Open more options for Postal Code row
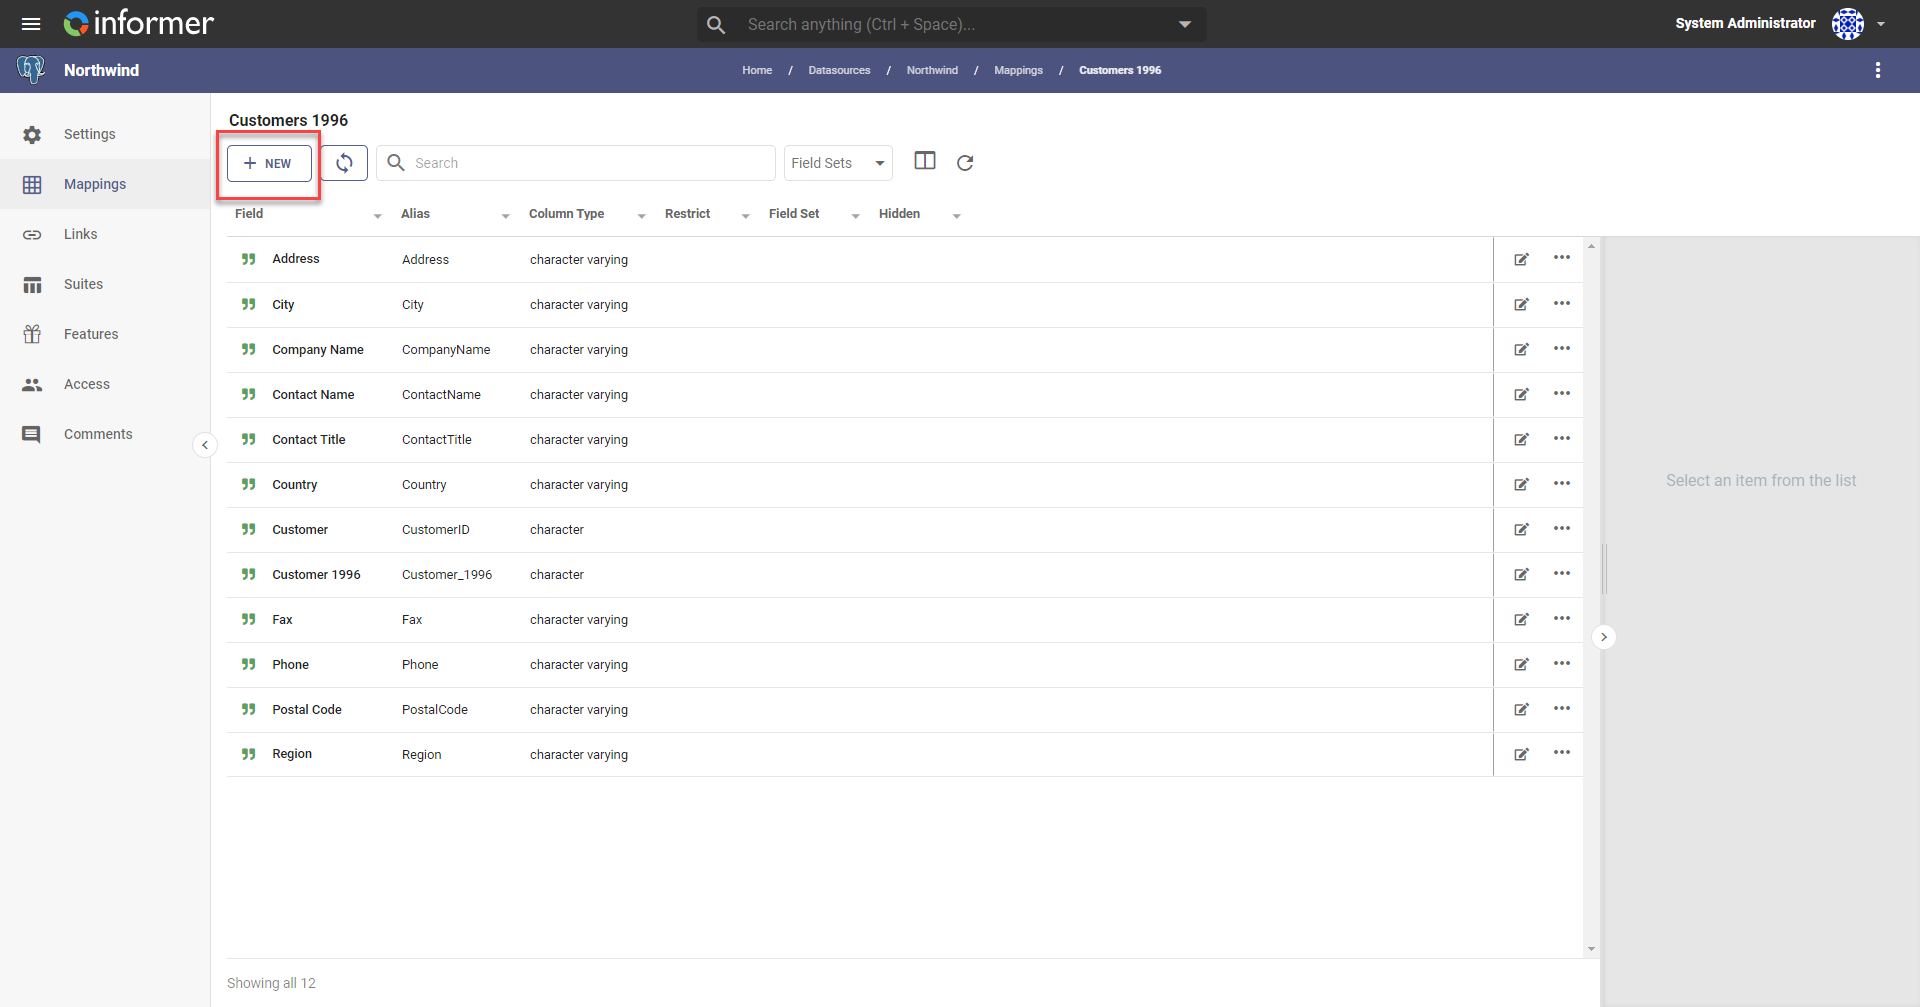 pyautogui.click(x=1562, y=708)
